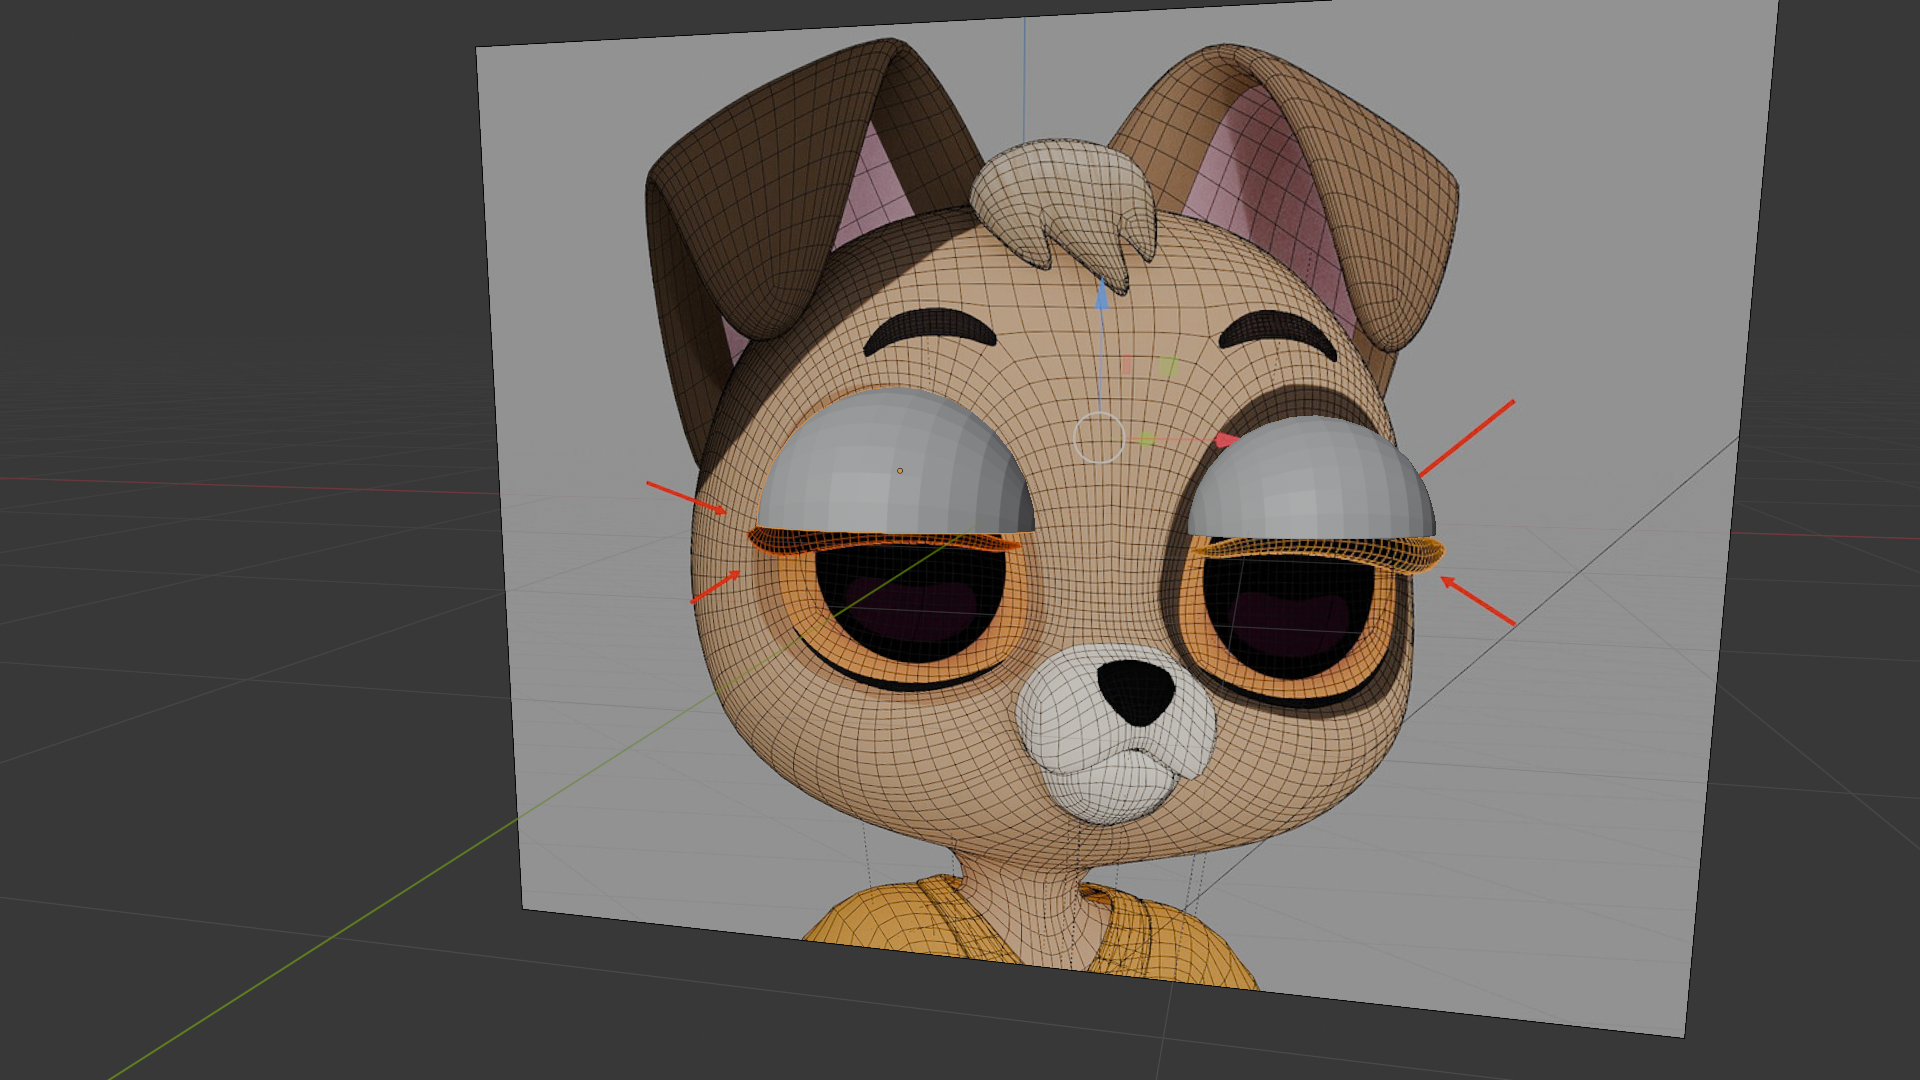Image resolution: width=1920 pixels, height=1080 pixels.
Task: Select the character's black nose
Action: [x=1136, y=691]
